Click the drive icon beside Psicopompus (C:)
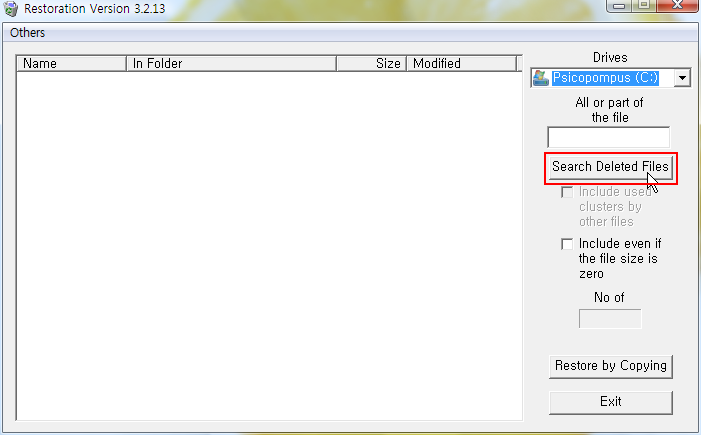This screenshot has width=701, height=435. (541, 78)
